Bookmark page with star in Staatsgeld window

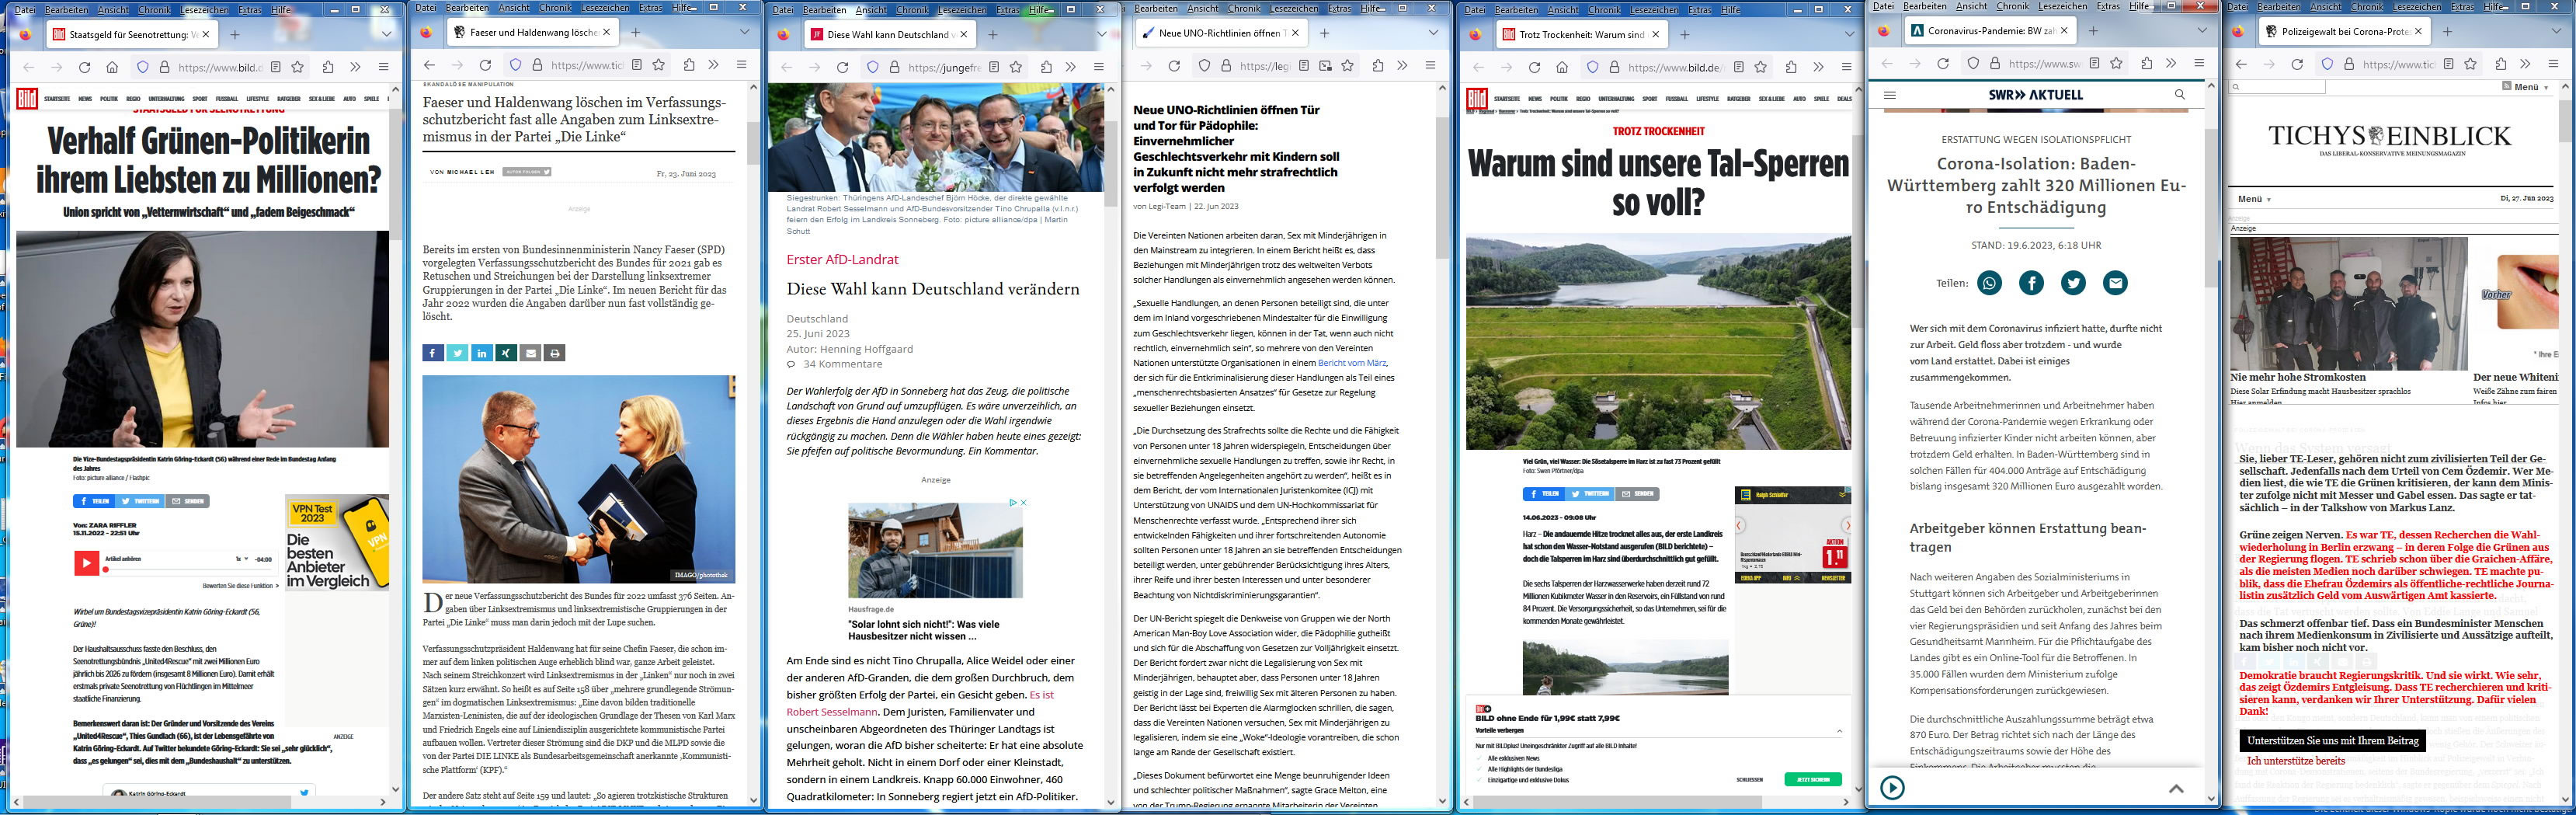point(297,67)
